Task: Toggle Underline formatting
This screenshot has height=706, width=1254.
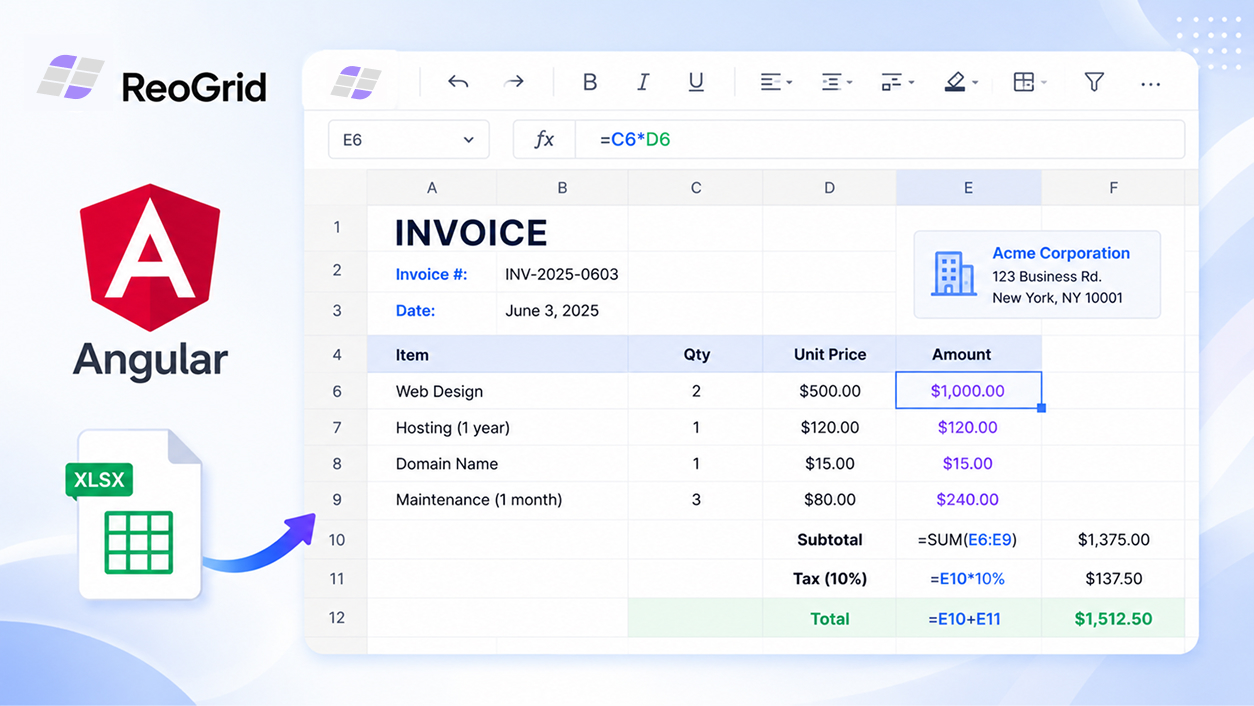Action: point(696,82)
